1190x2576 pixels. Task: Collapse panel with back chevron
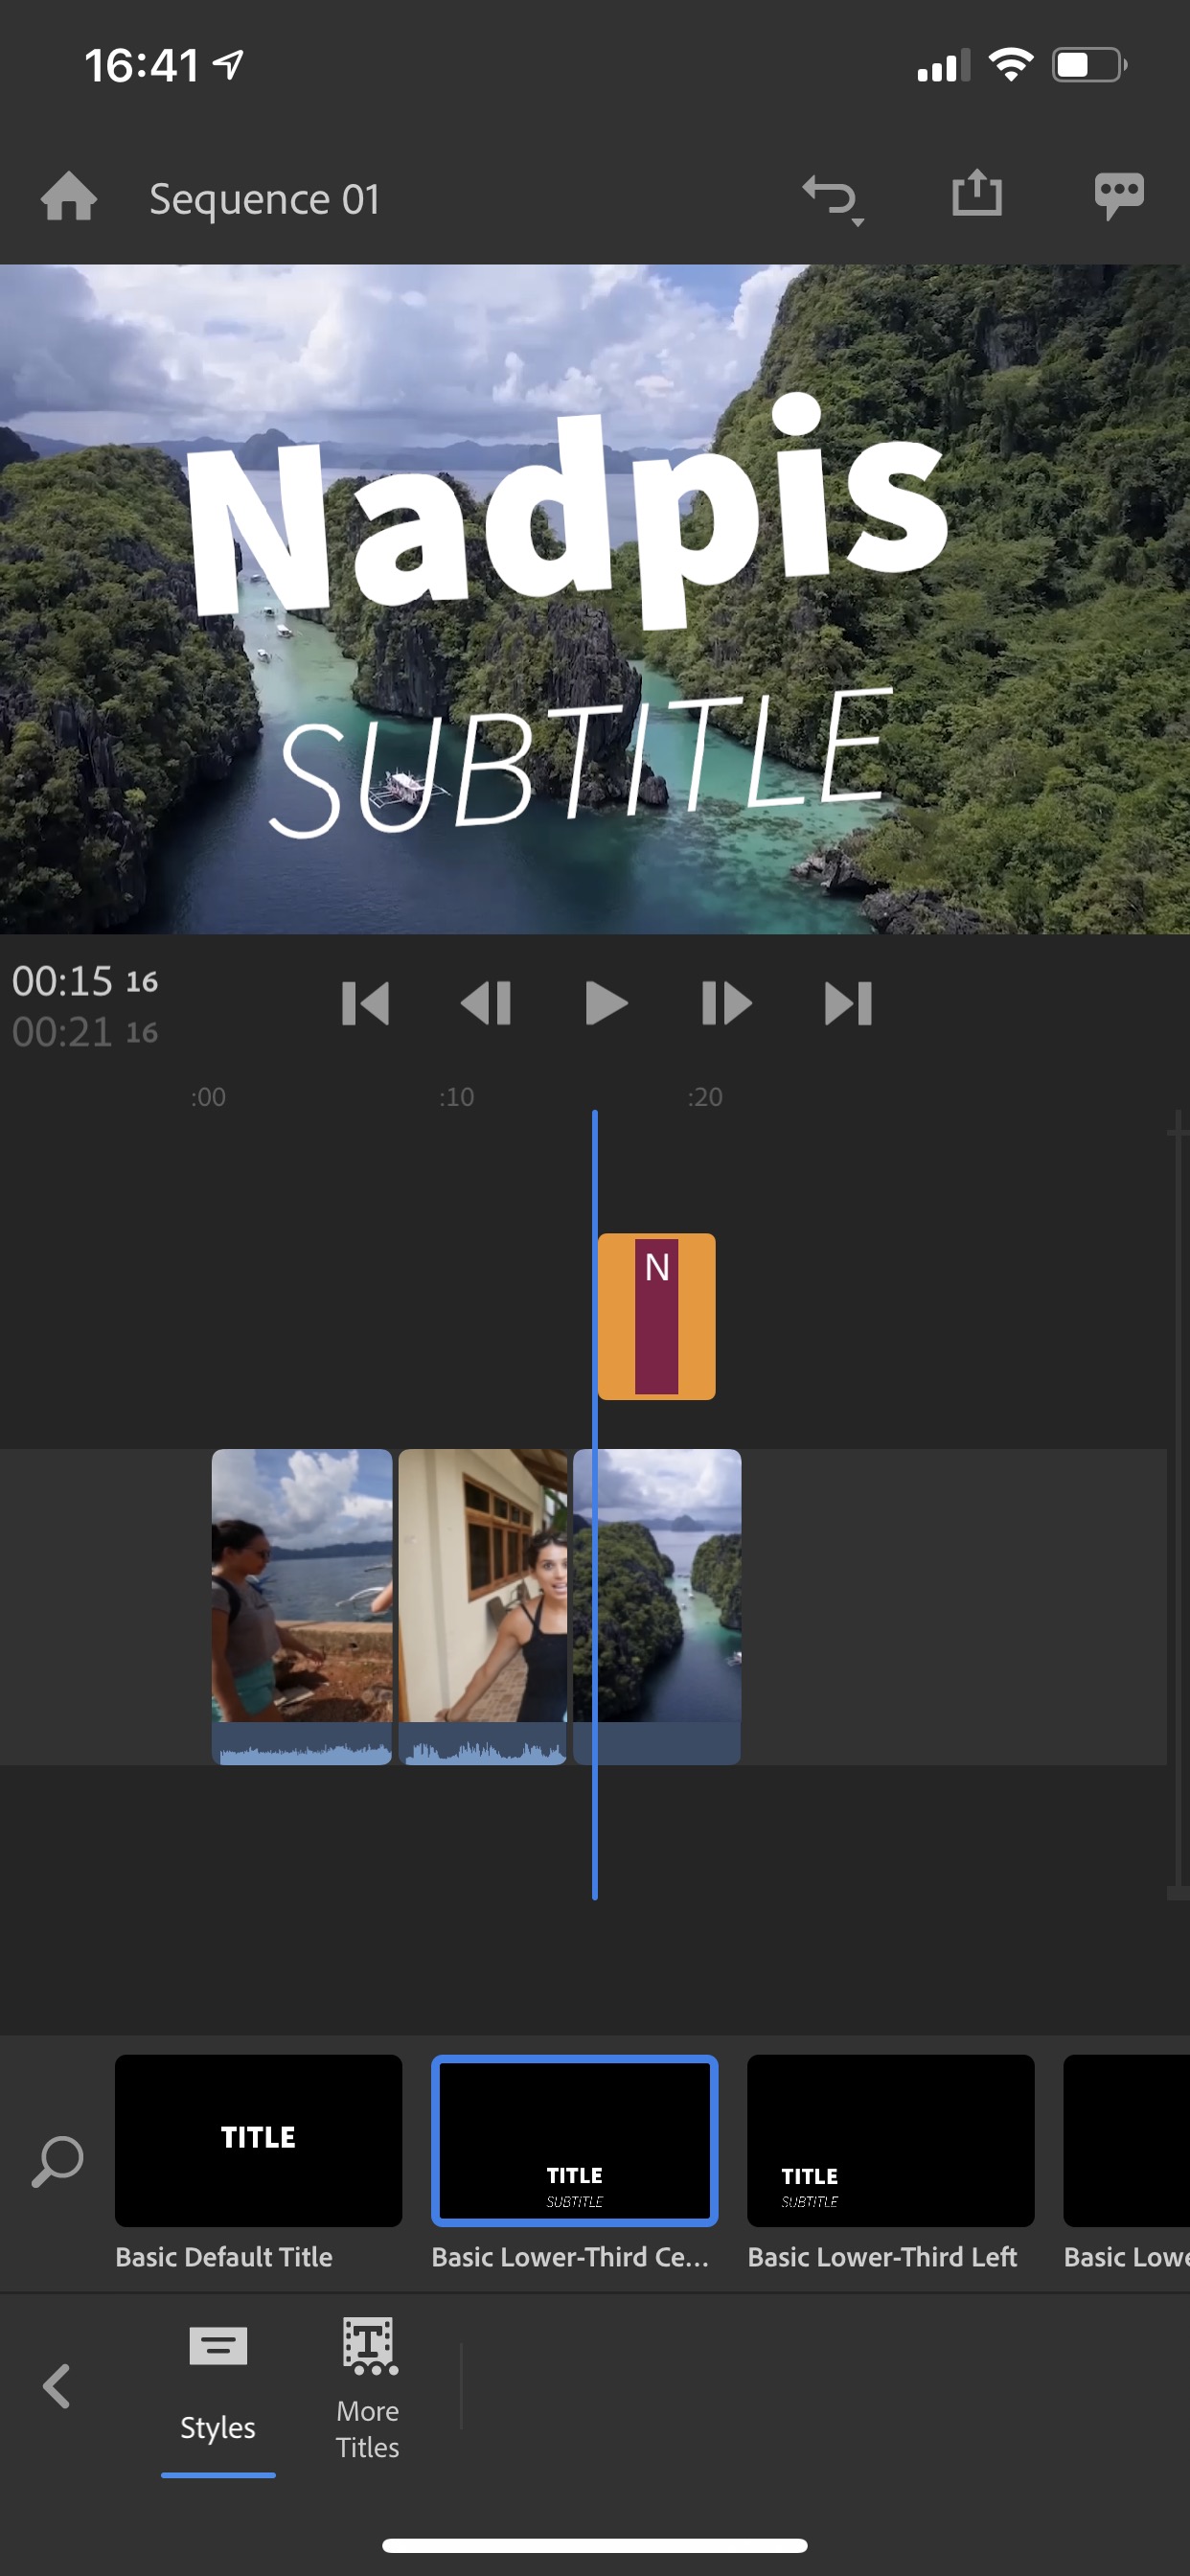57,2386
